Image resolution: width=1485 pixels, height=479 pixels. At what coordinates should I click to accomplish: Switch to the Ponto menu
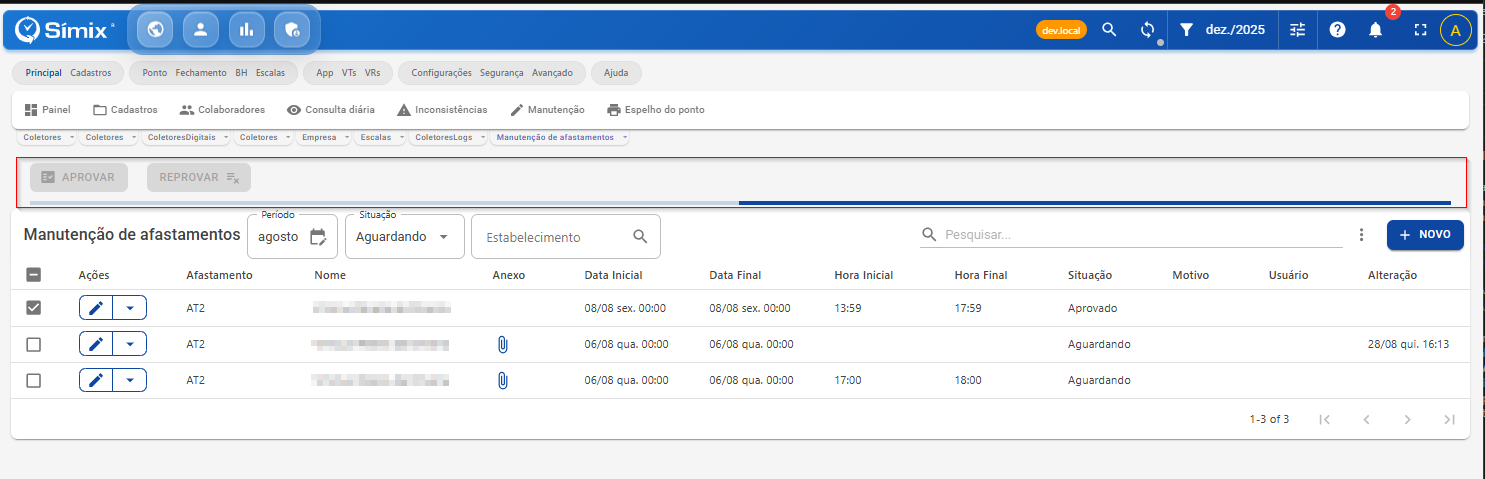tap(155, 73)
